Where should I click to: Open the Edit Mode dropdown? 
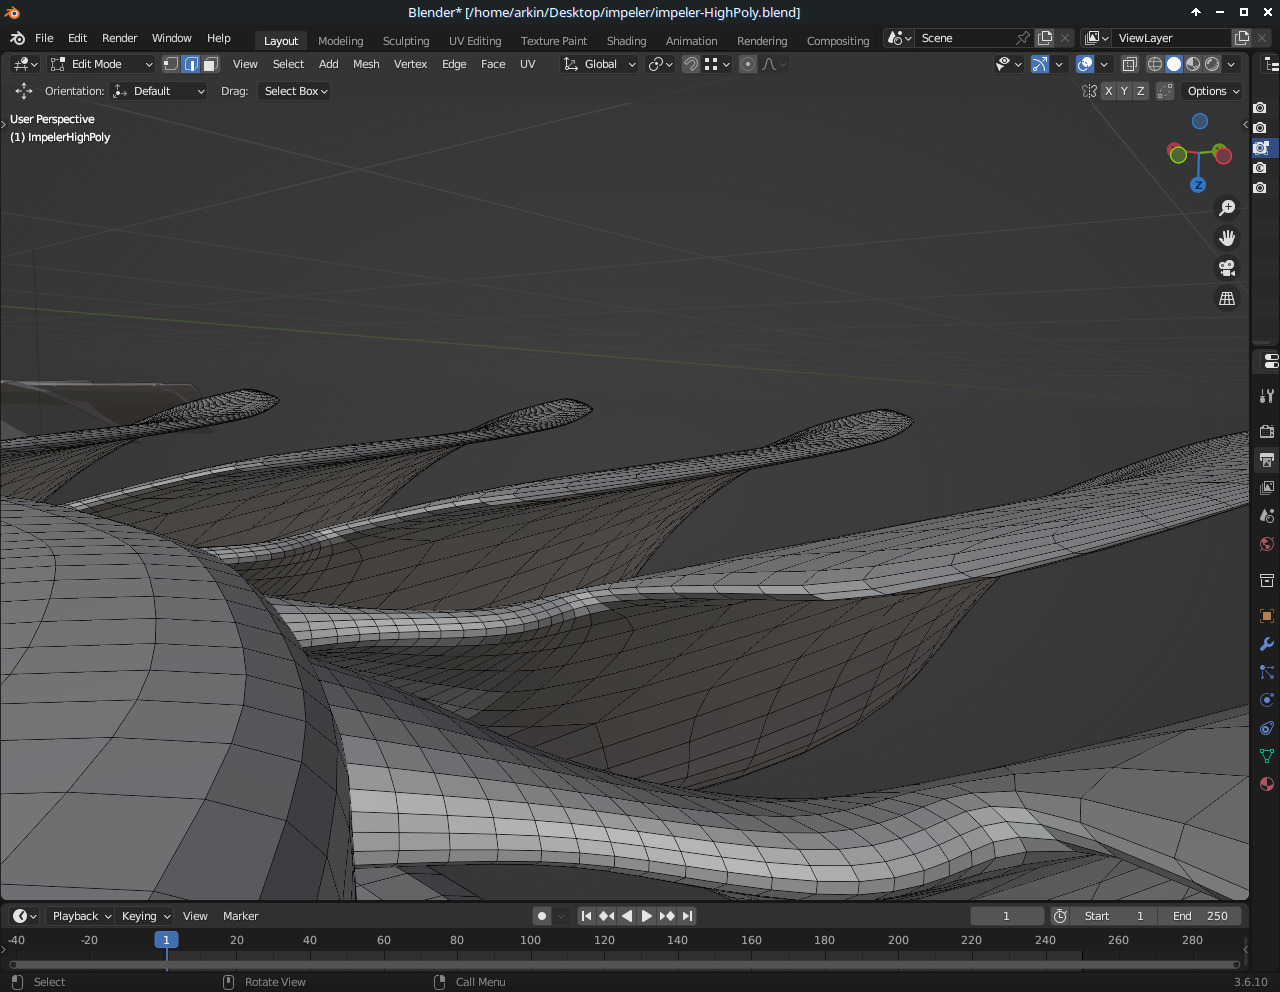pyautogui.click(x=102, y=64)
